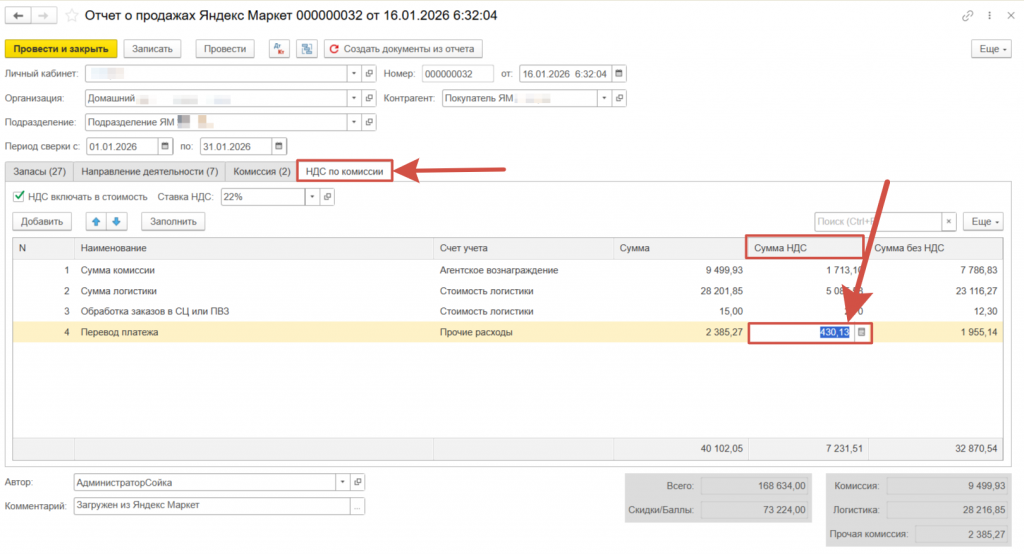
Task: Click the Дт/Кт postings icon
Action: (279, 49)
